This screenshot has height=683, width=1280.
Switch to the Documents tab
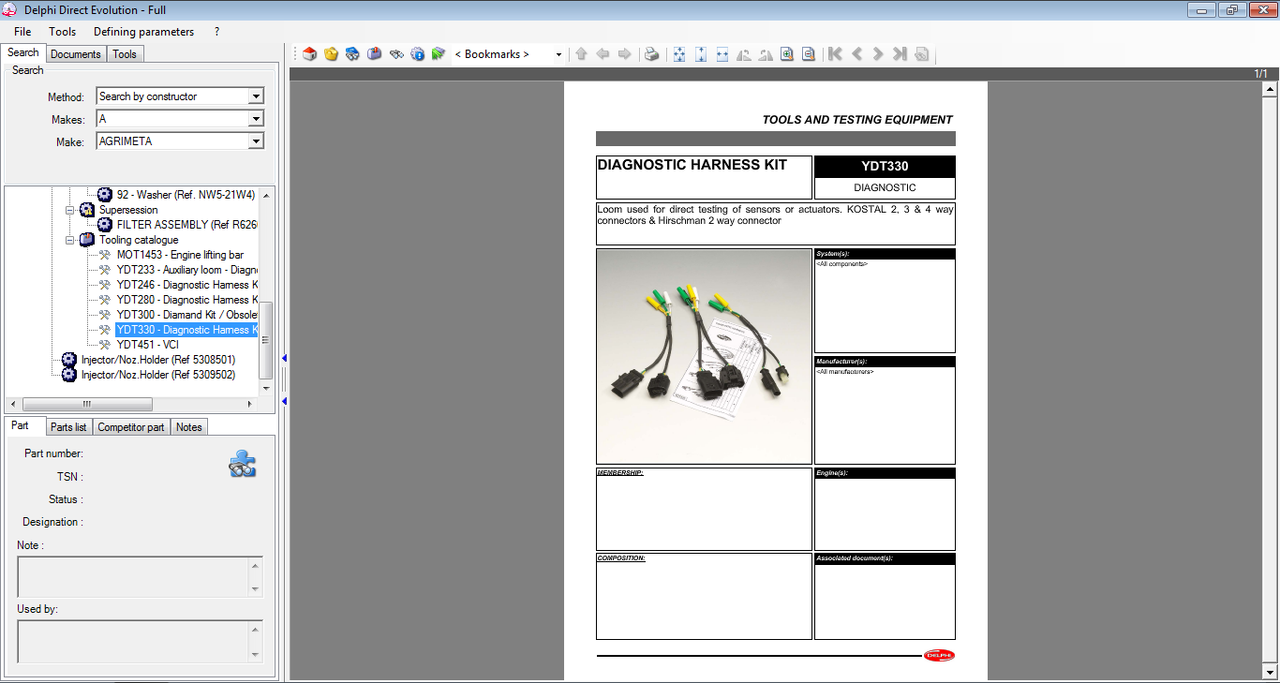(x=75, y=54)
